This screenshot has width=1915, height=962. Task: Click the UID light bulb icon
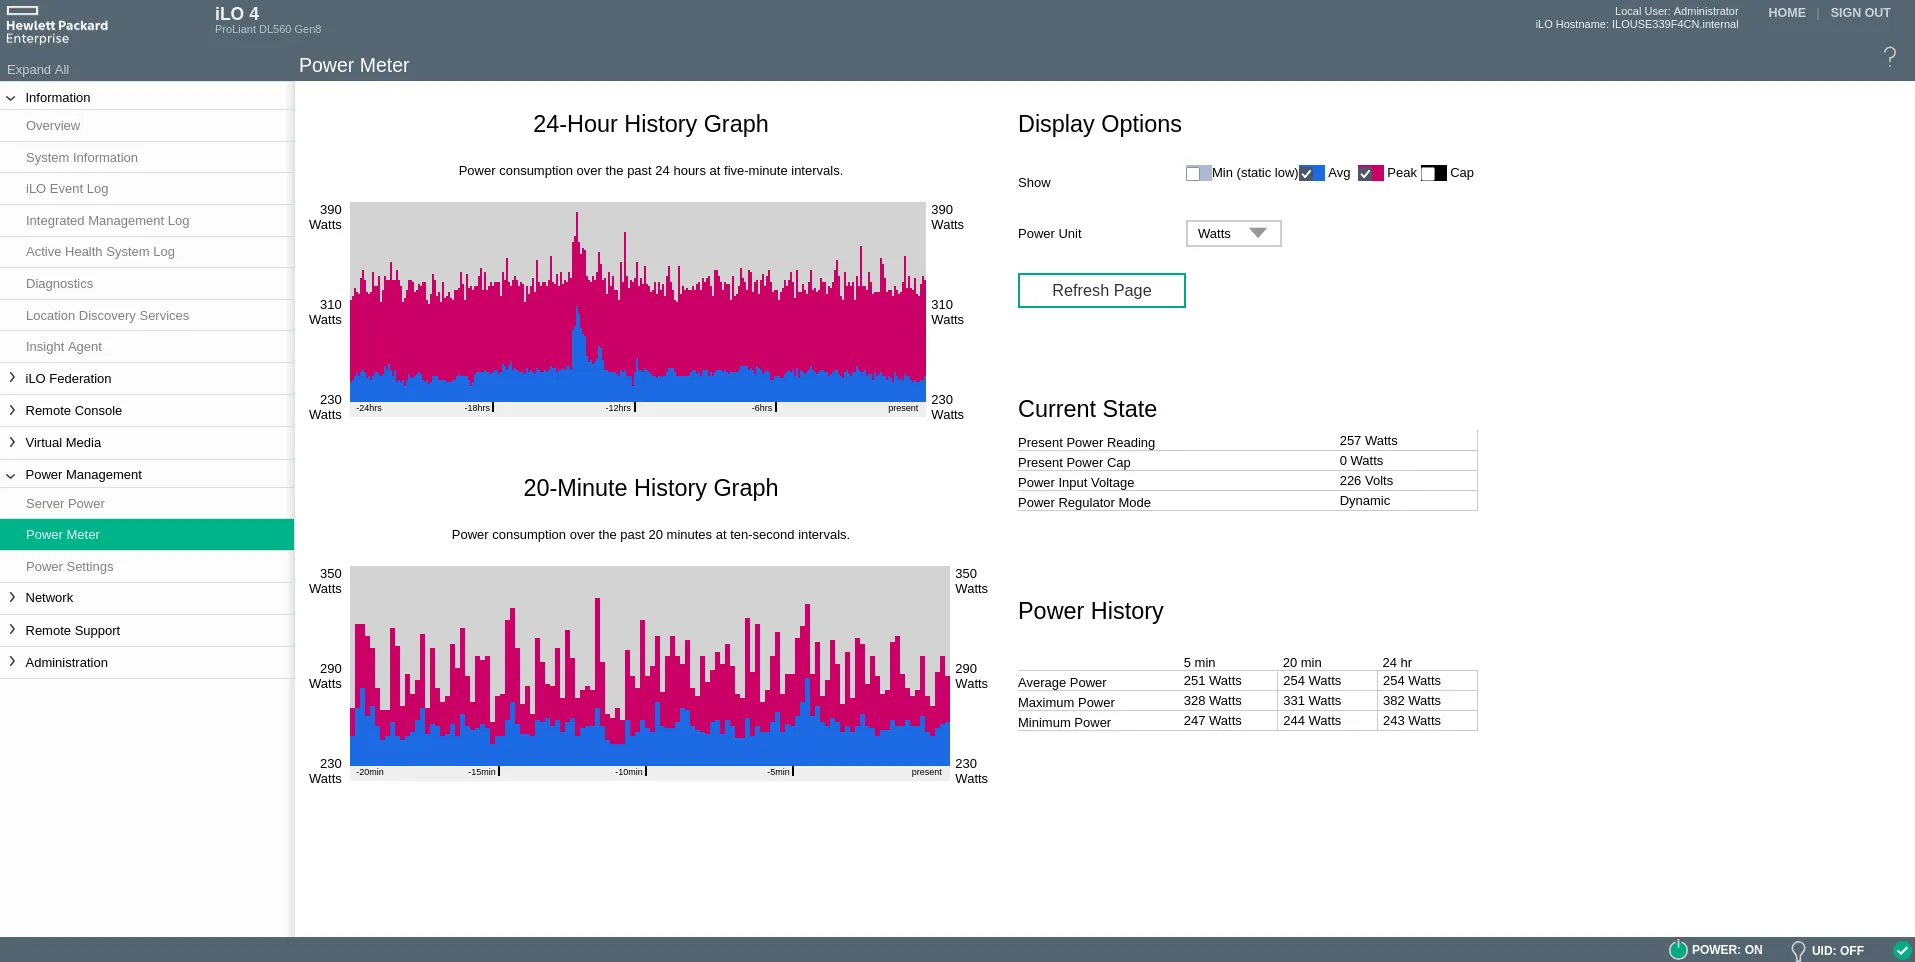pos(1798,951)
